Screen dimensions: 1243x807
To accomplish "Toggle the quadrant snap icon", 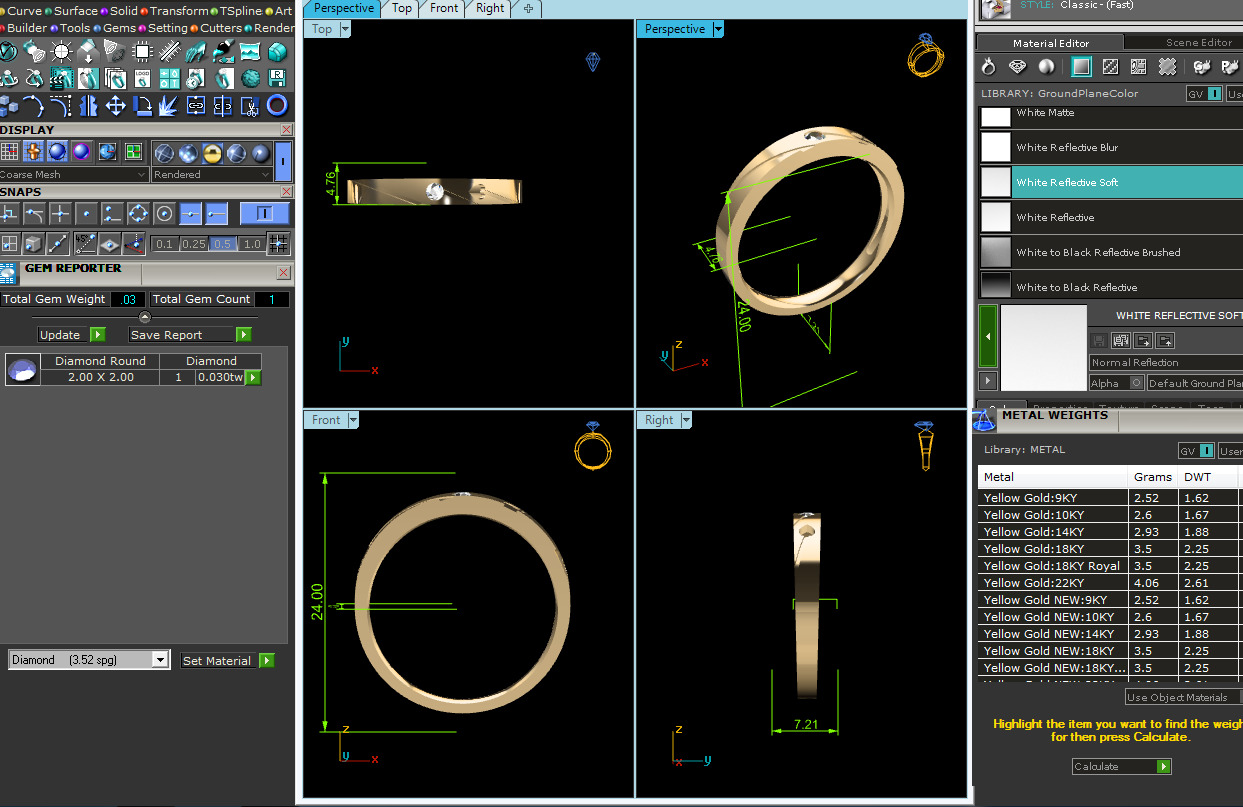I will point(139,213).
